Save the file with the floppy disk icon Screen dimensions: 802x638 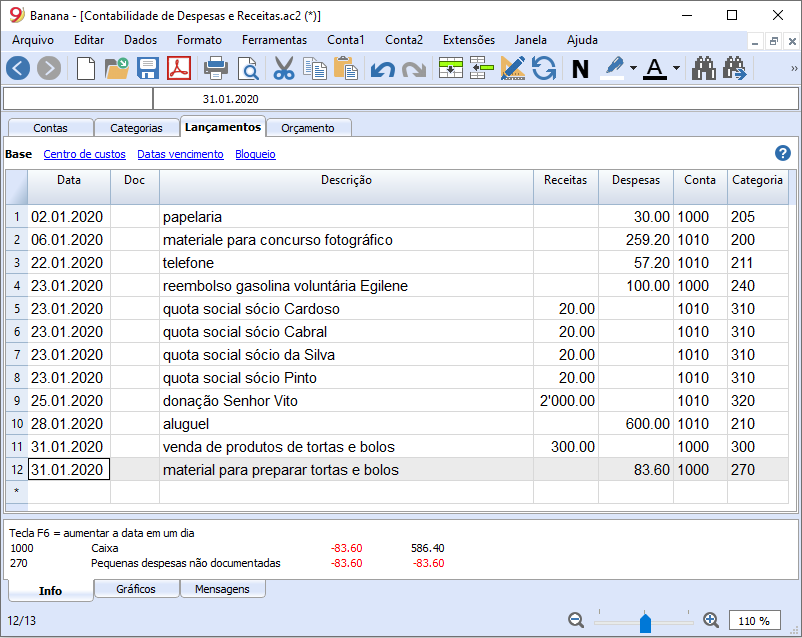pos(148,68)
